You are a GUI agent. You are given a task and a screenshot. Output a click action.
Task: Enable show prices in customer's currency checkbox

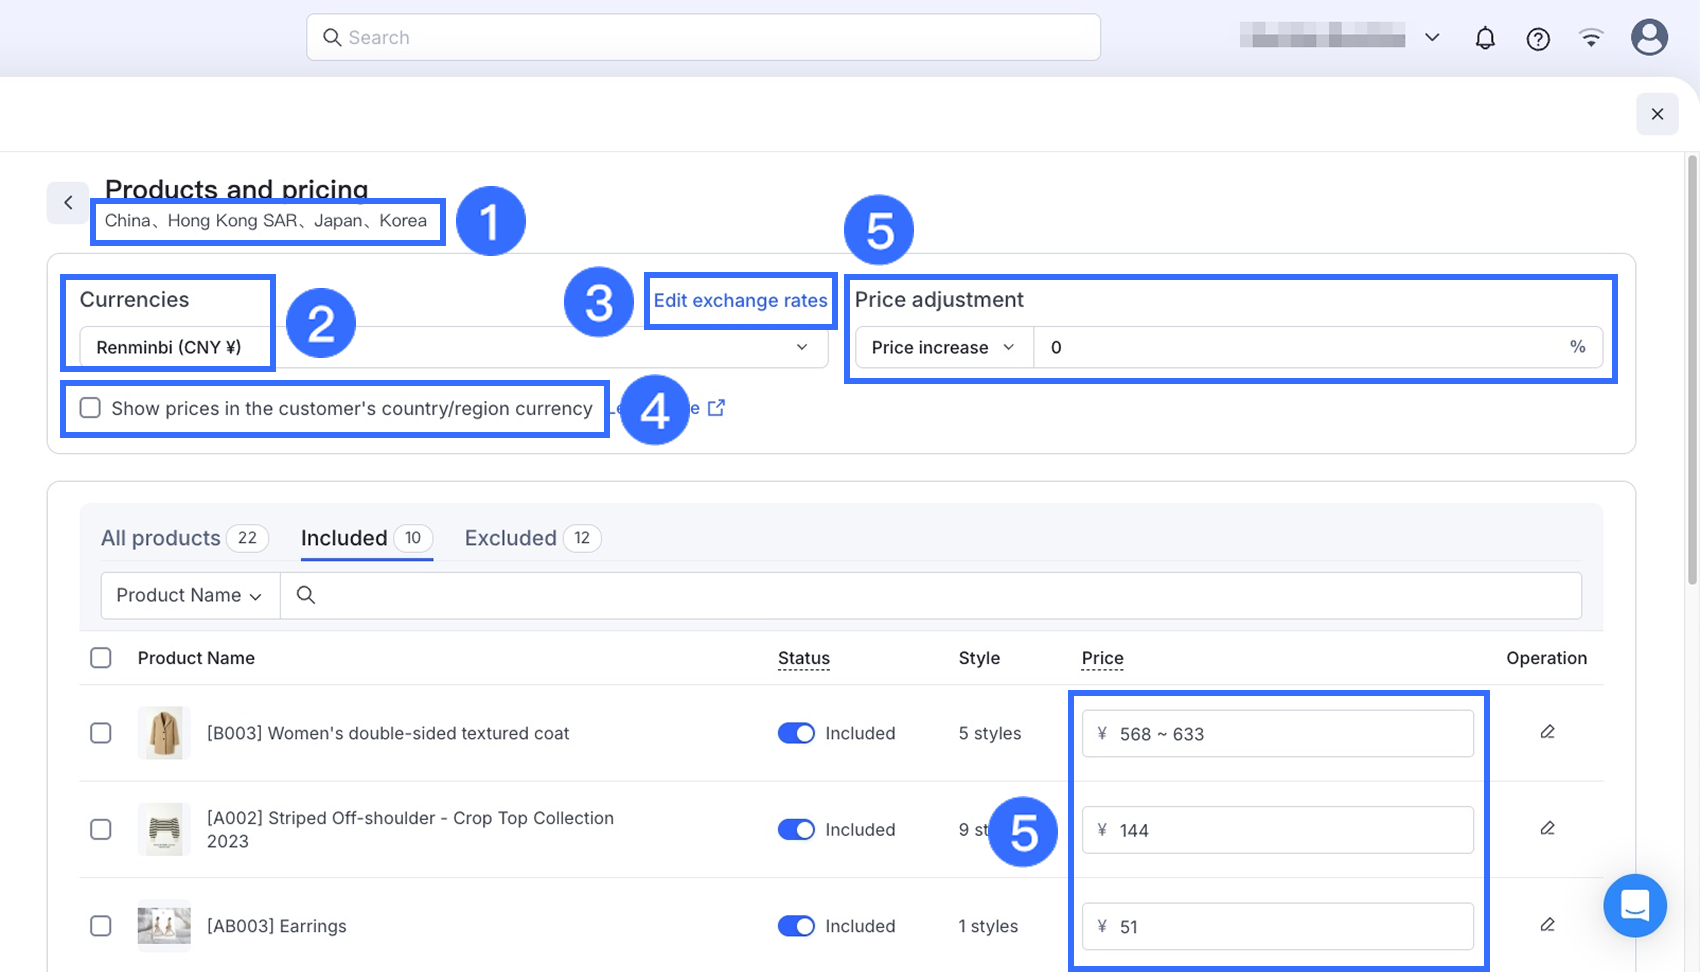point(91,408)
